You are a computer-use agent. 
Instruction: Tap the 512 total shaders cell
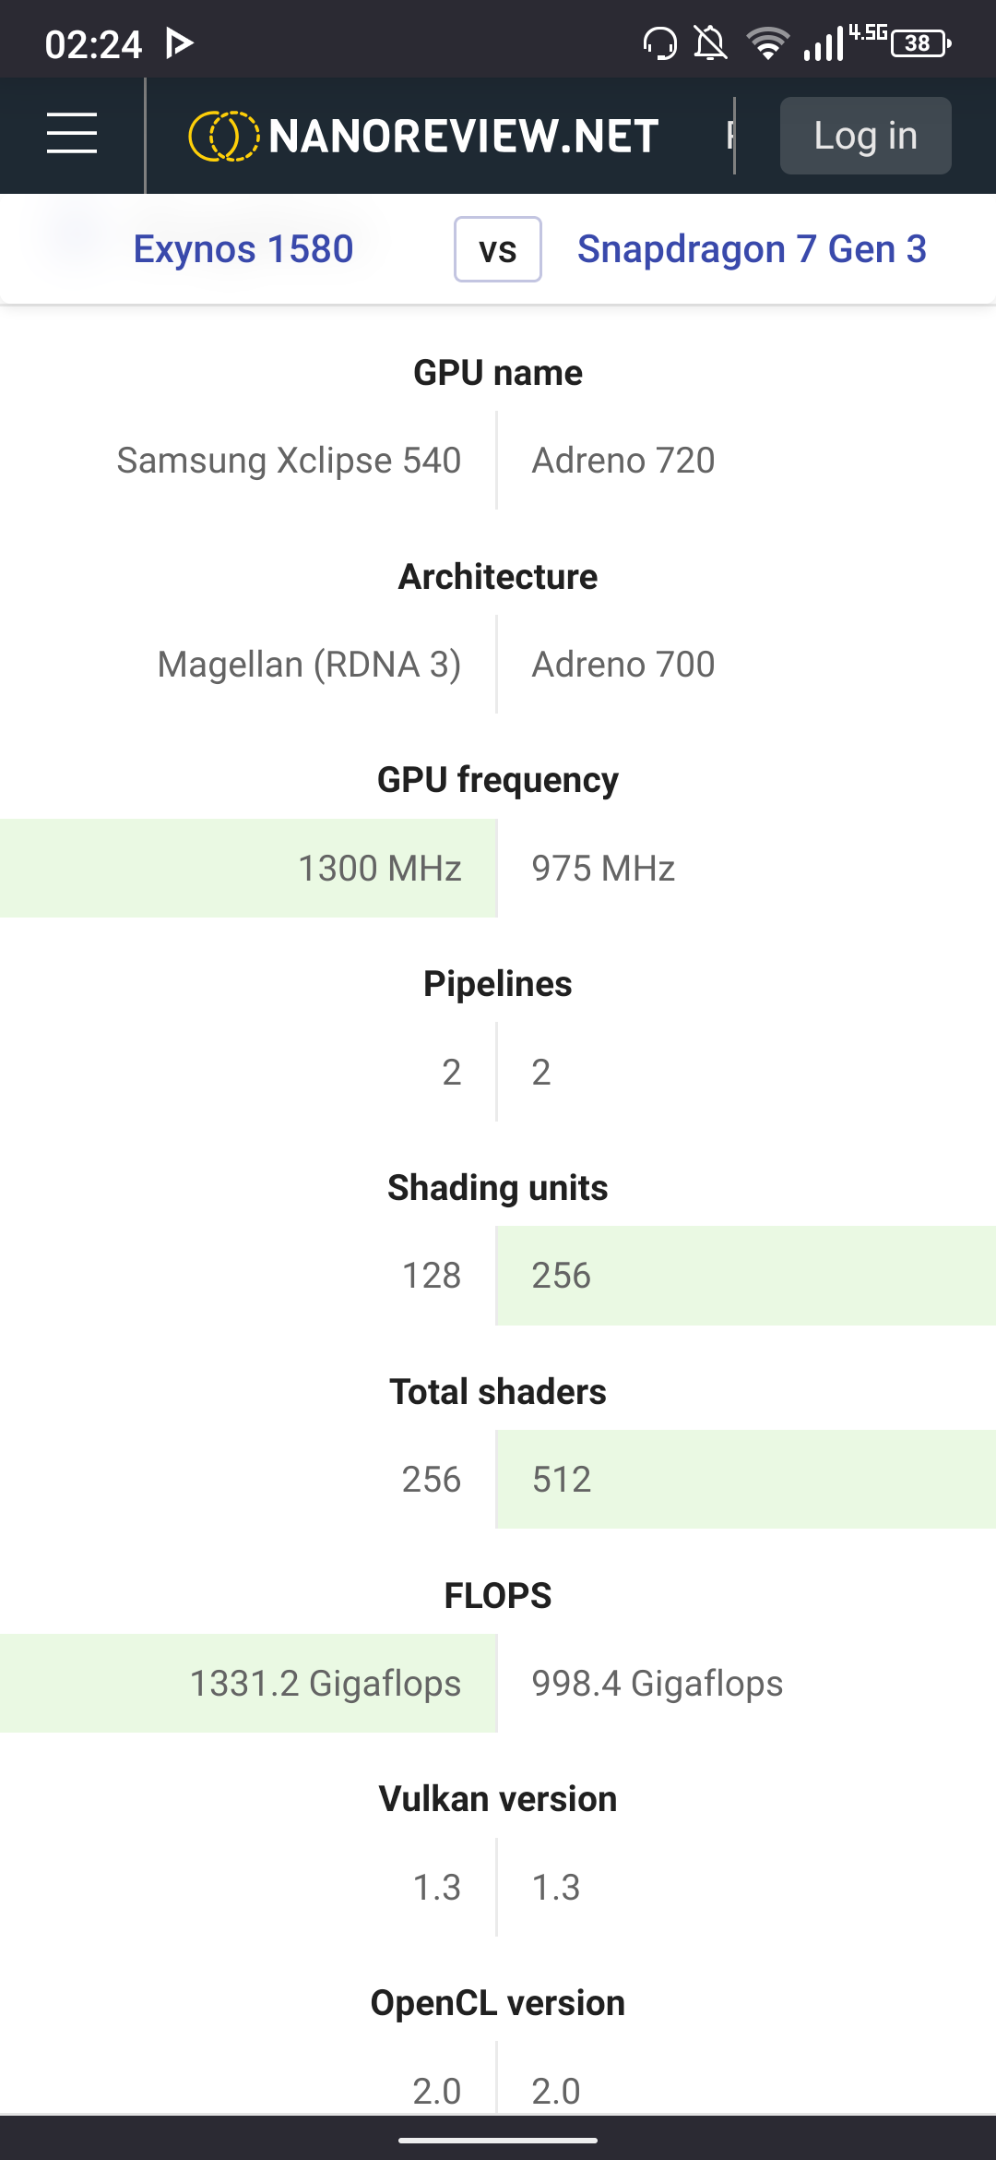[746, 1479]
